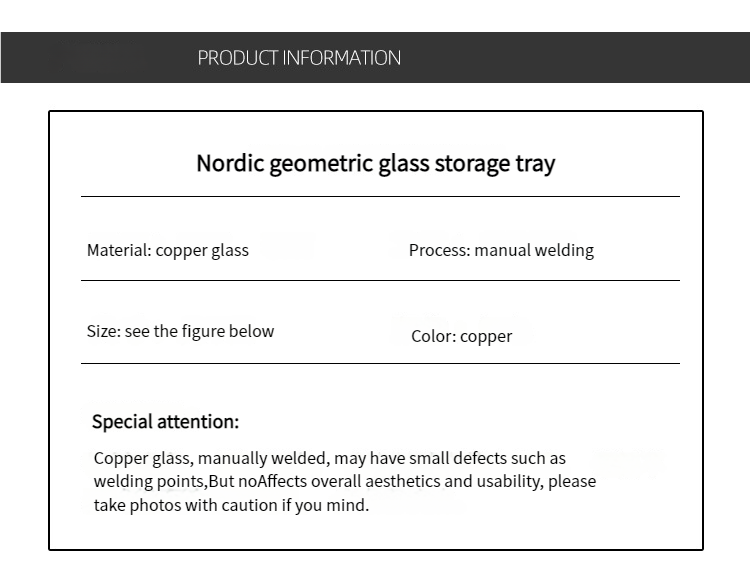Select the "manual welding" process value
This screenshot has height=582, width=750.
(x=534, y=250)
